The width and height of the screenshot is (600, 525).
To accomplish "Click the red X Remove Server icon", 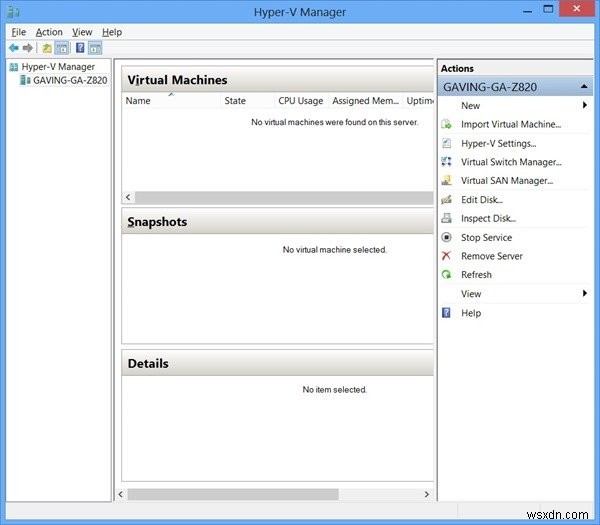I will (x=446, y=256).
